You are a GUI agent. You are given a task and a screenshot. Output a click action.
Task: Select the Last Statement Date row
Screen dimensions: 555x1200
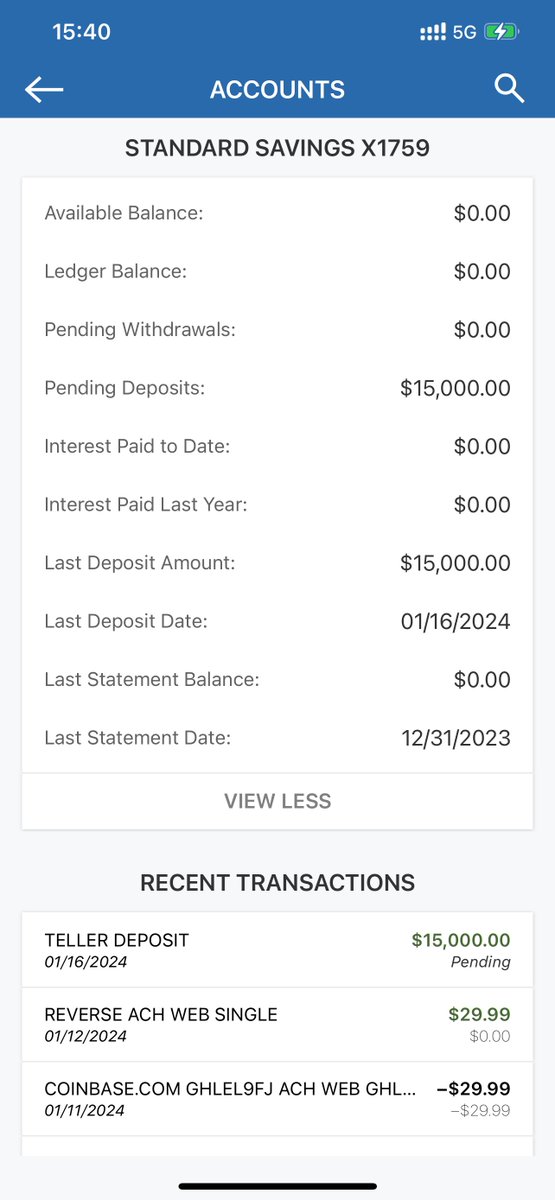click(x=277, y=738)
